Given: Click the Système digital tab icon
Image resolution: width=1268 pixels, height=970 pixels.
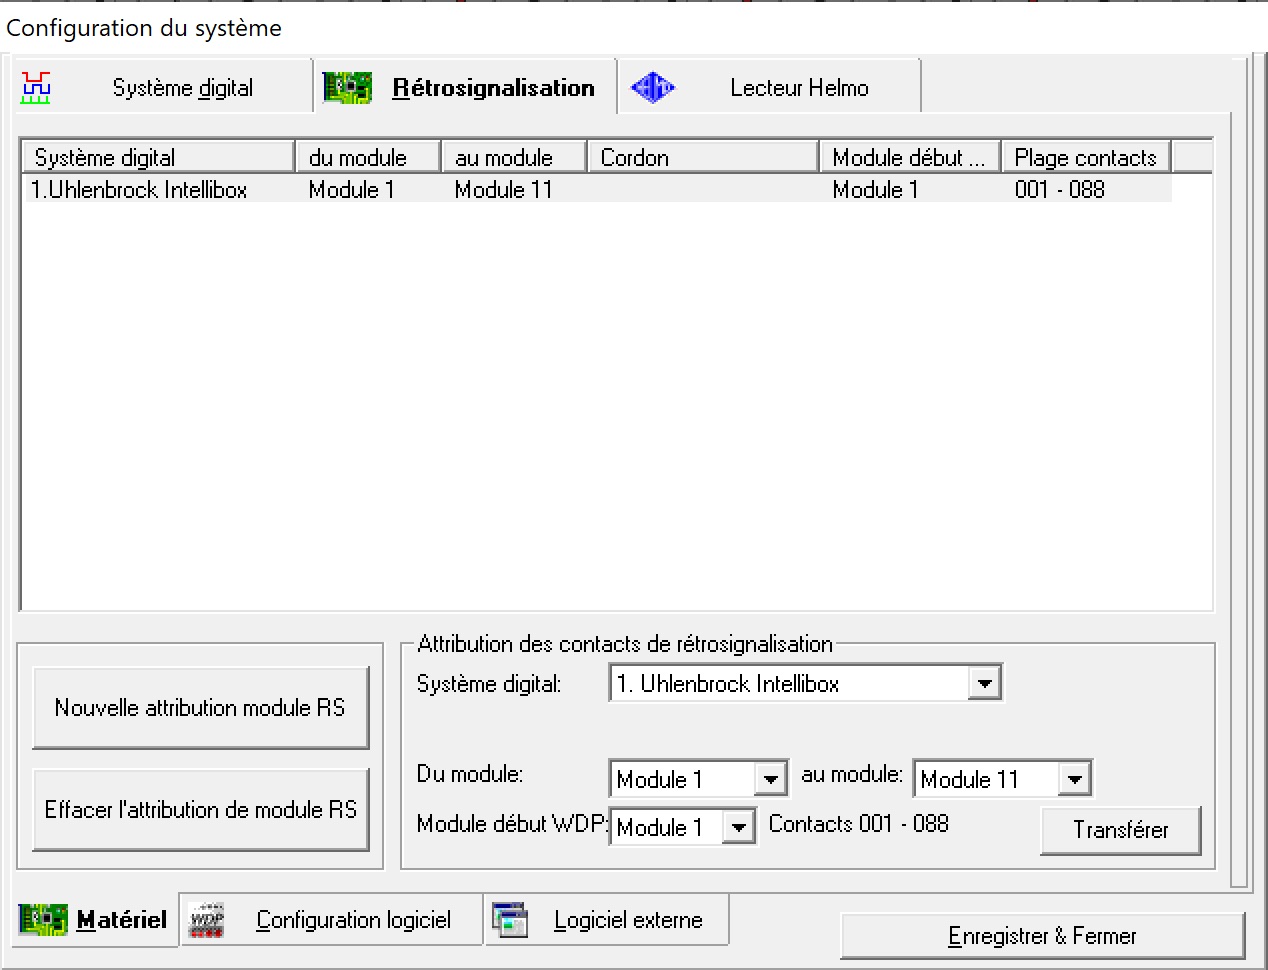Looking at the screenshot, I should (36, 88).
